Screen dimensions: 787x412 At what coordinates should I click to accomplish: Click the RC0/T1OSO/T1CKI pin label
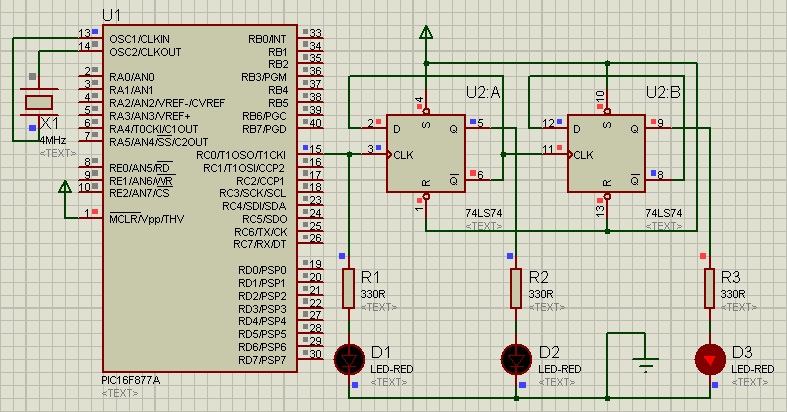click(x=241, y=155)
